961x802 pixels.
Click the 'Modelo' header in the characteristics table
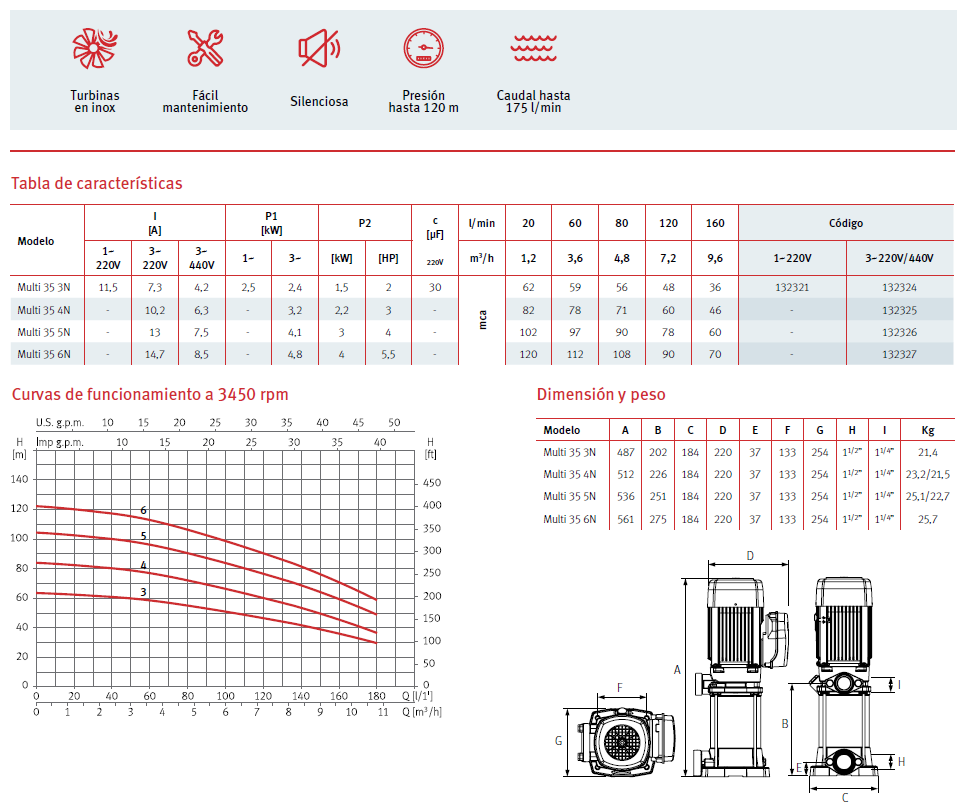pos(36,241)
